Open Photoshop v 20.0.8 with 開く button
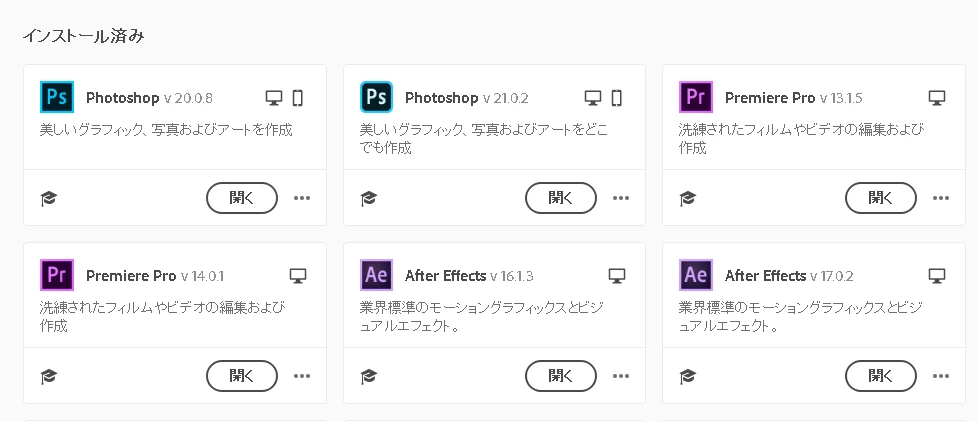977x422 pixels. [x=242, y=198]
